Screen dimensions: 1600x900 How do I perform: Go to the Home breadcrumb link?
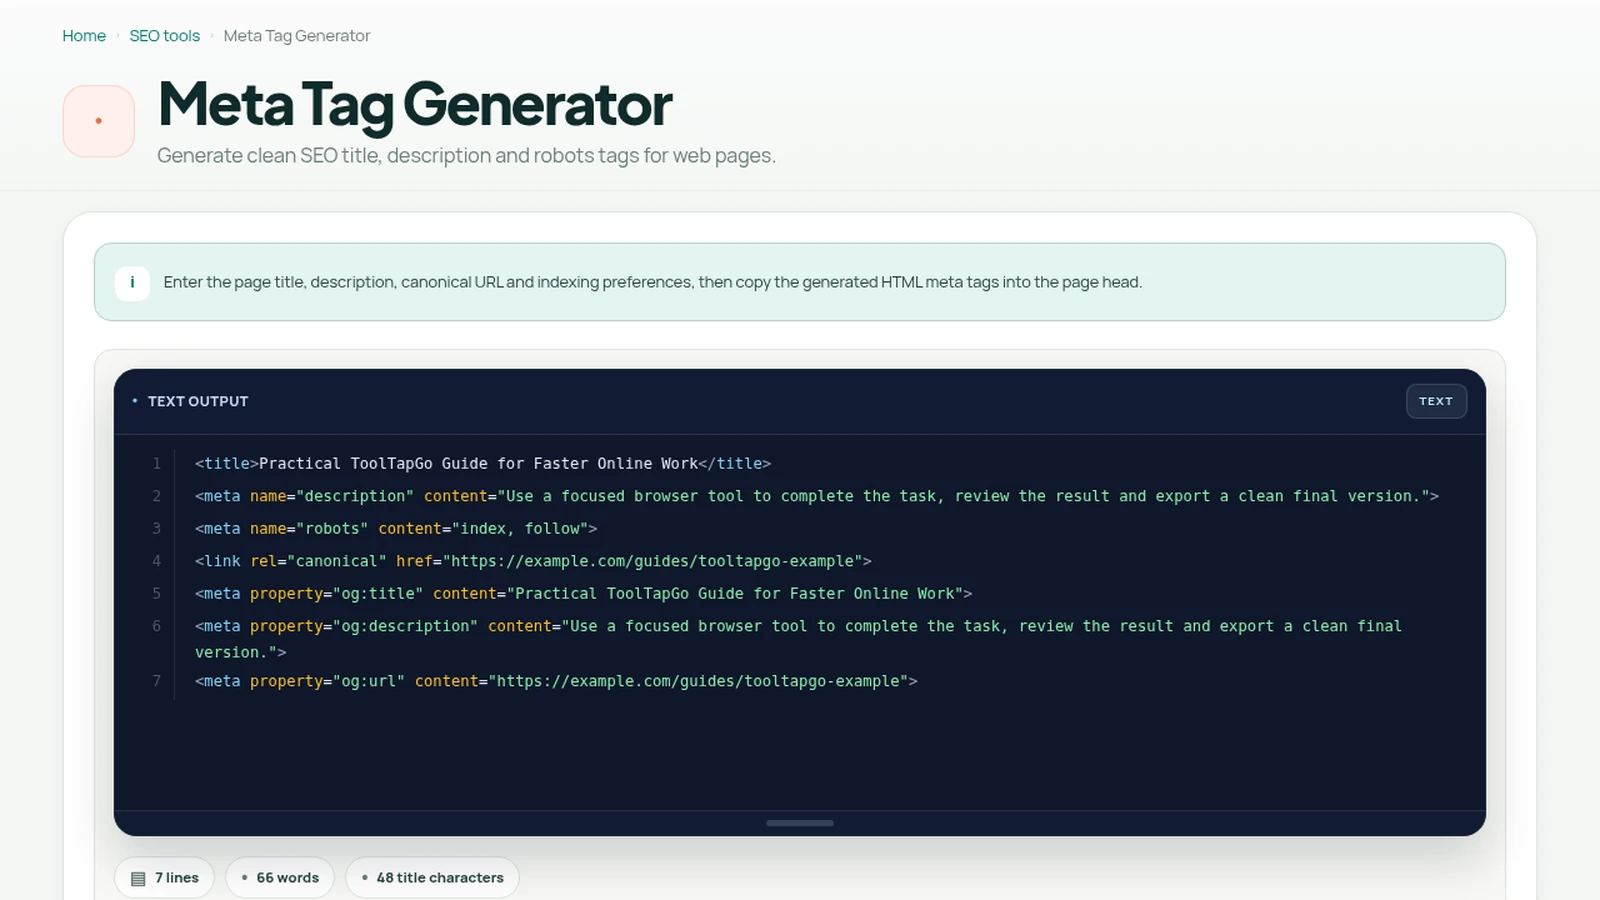tap(84, 36)
